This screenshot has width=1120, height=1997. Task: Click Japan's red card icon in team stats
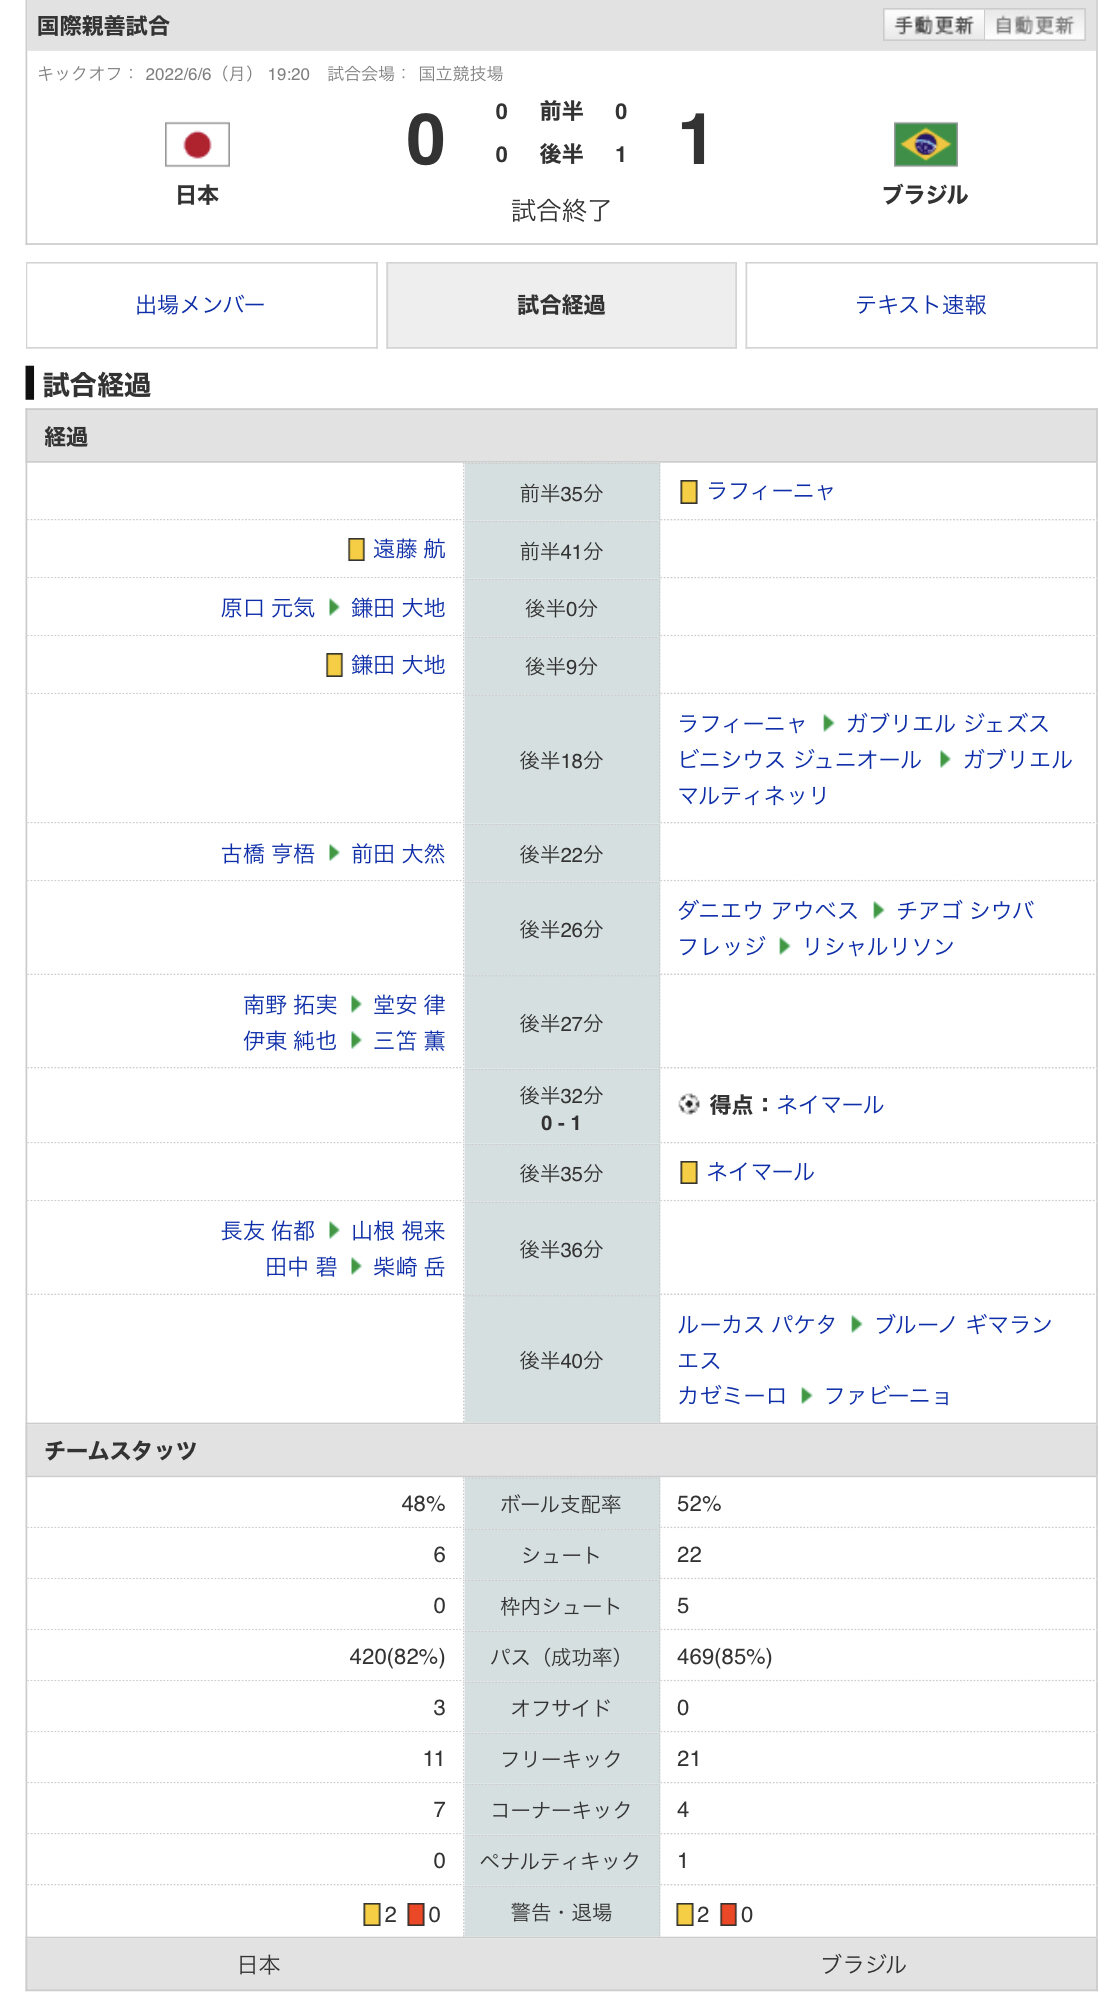pos(416,1914)
